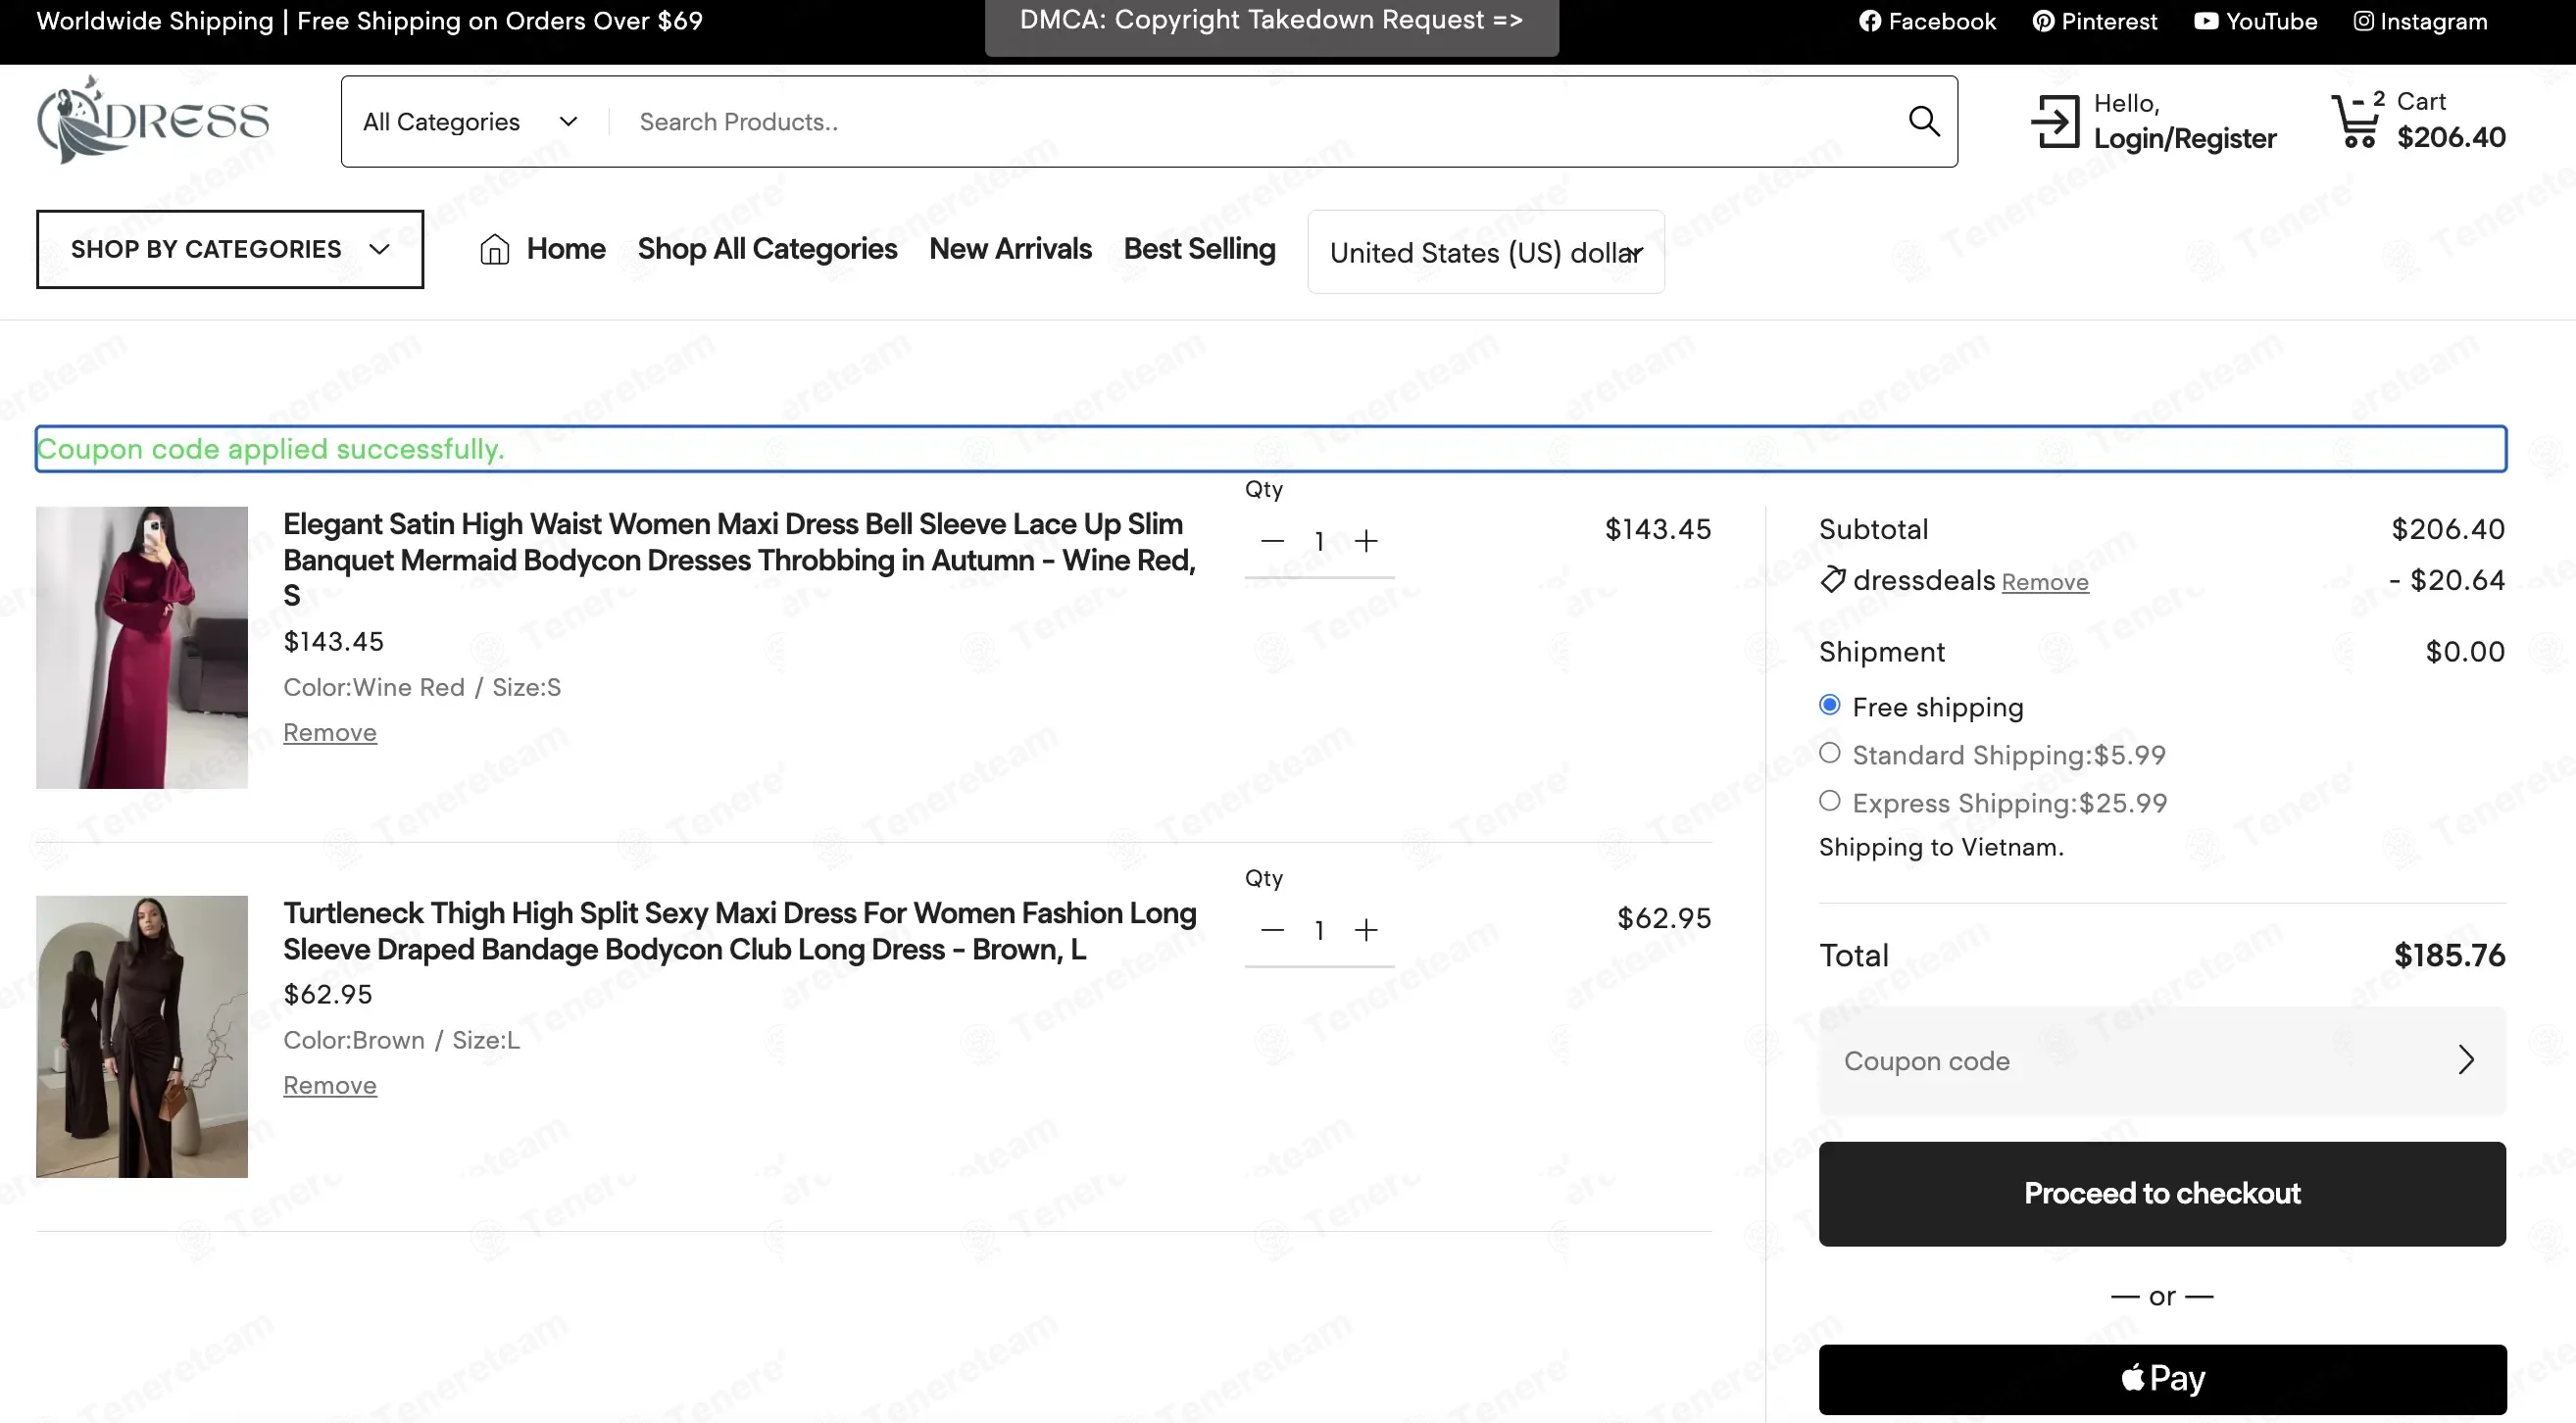This screenshot has height=1423, width=2576.
Task: Increase quantity of Turtleneck dress
Action: 1366,930
